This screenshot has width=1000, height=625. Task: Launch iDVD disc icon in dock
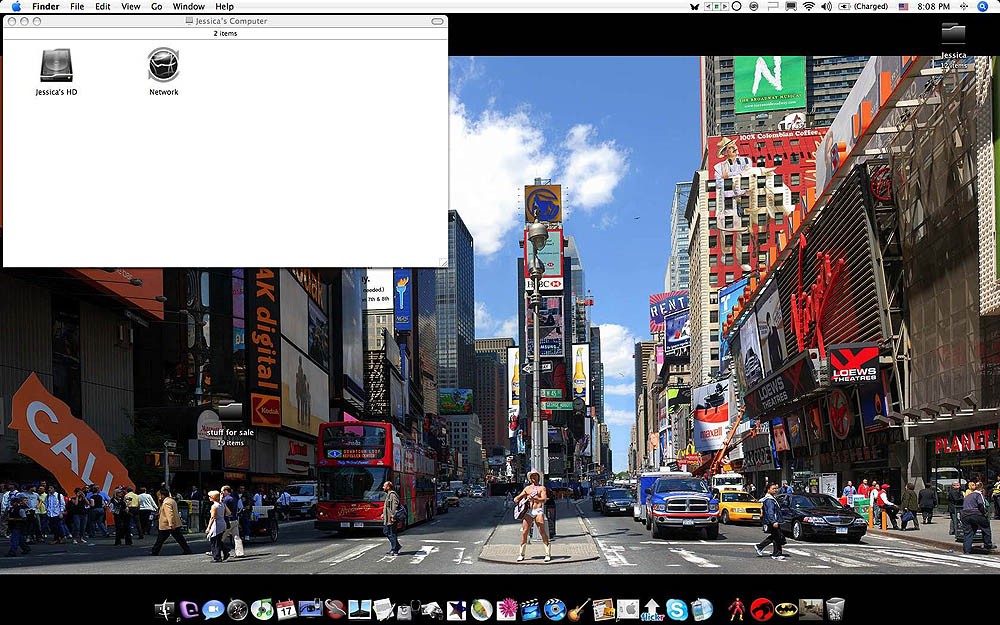pyautogui.click(x=555, y=610)
